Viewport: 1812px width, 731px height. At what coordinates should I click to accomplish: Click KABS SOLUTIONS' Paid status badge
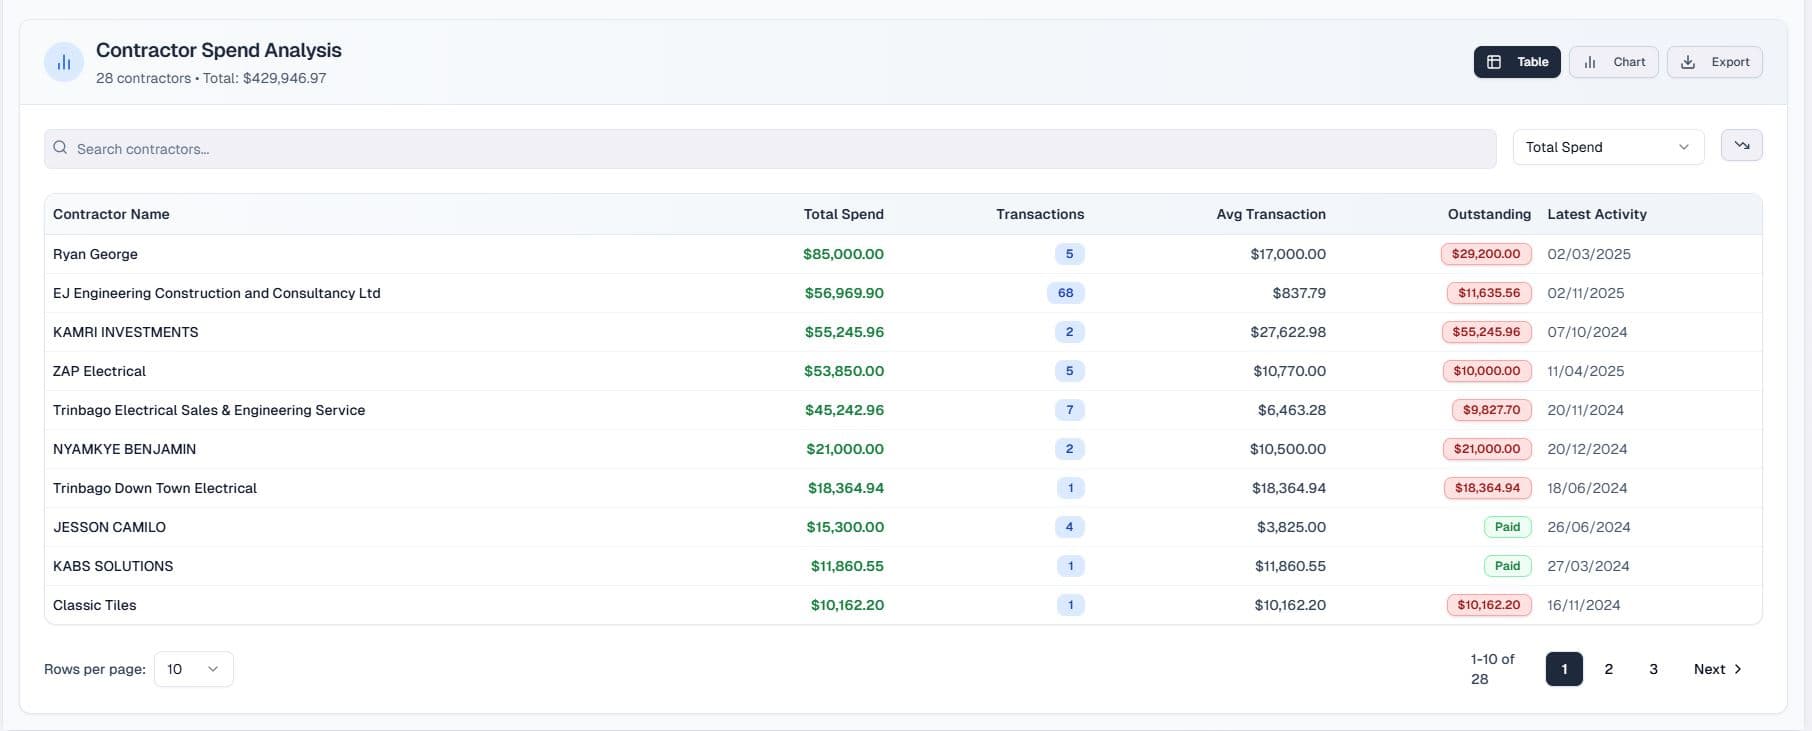click(1507, 566)
